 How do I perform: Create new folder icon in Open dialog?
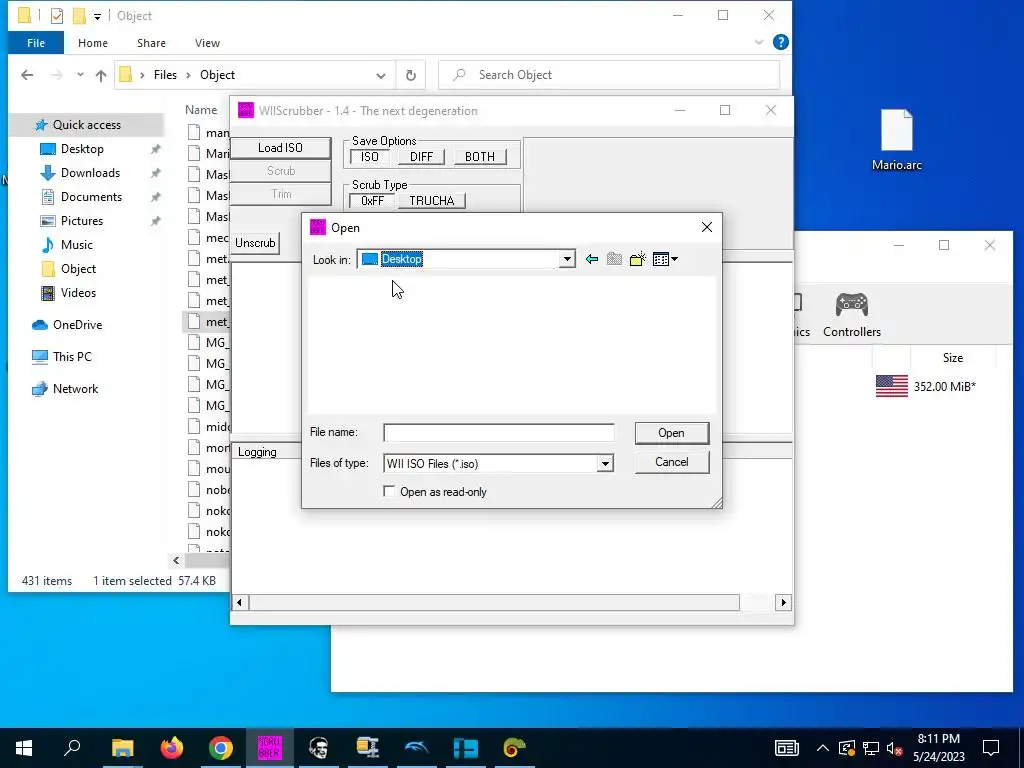pyautogui.click(x=637, y=259)
